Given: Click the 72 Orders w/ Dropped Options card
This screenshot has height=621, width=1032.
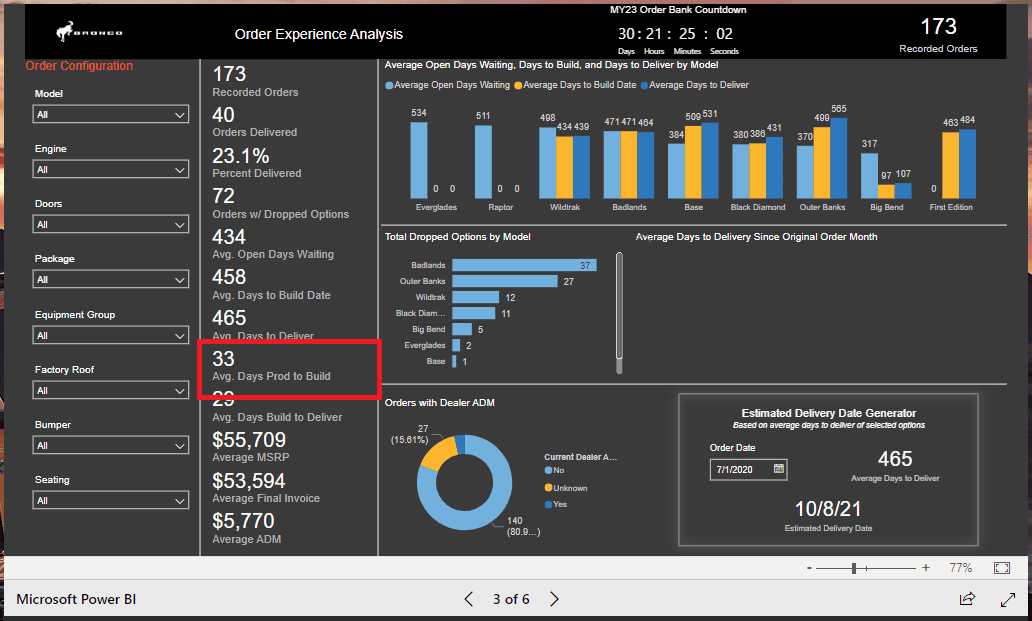Looking at the screenshot, I should tap(280, 203).
